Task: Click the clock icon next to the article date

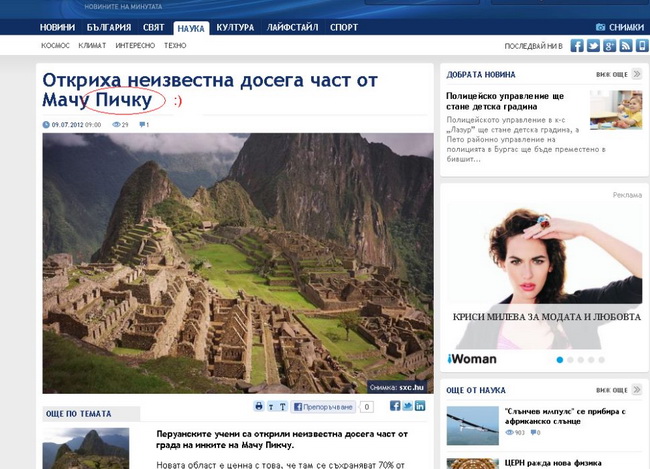Action: coord(46,124)
